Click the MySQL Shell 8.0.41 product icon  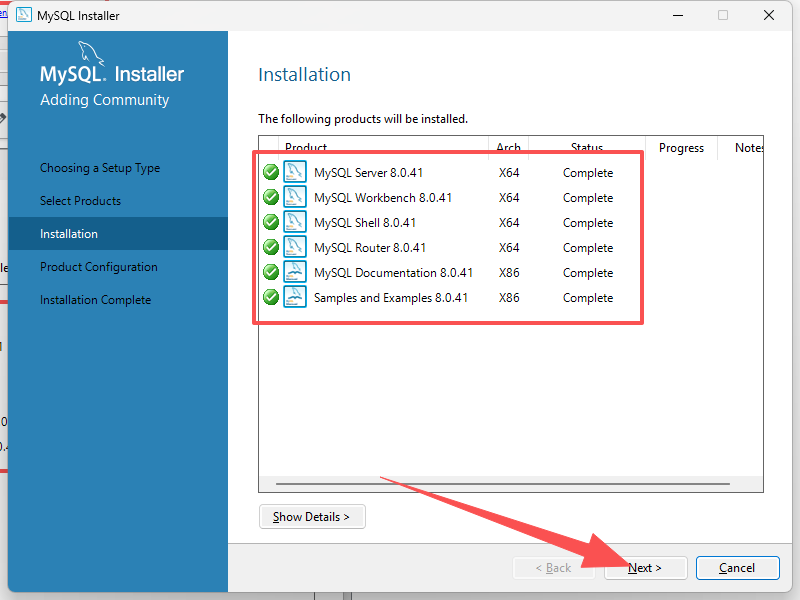[x=295, y=222]
